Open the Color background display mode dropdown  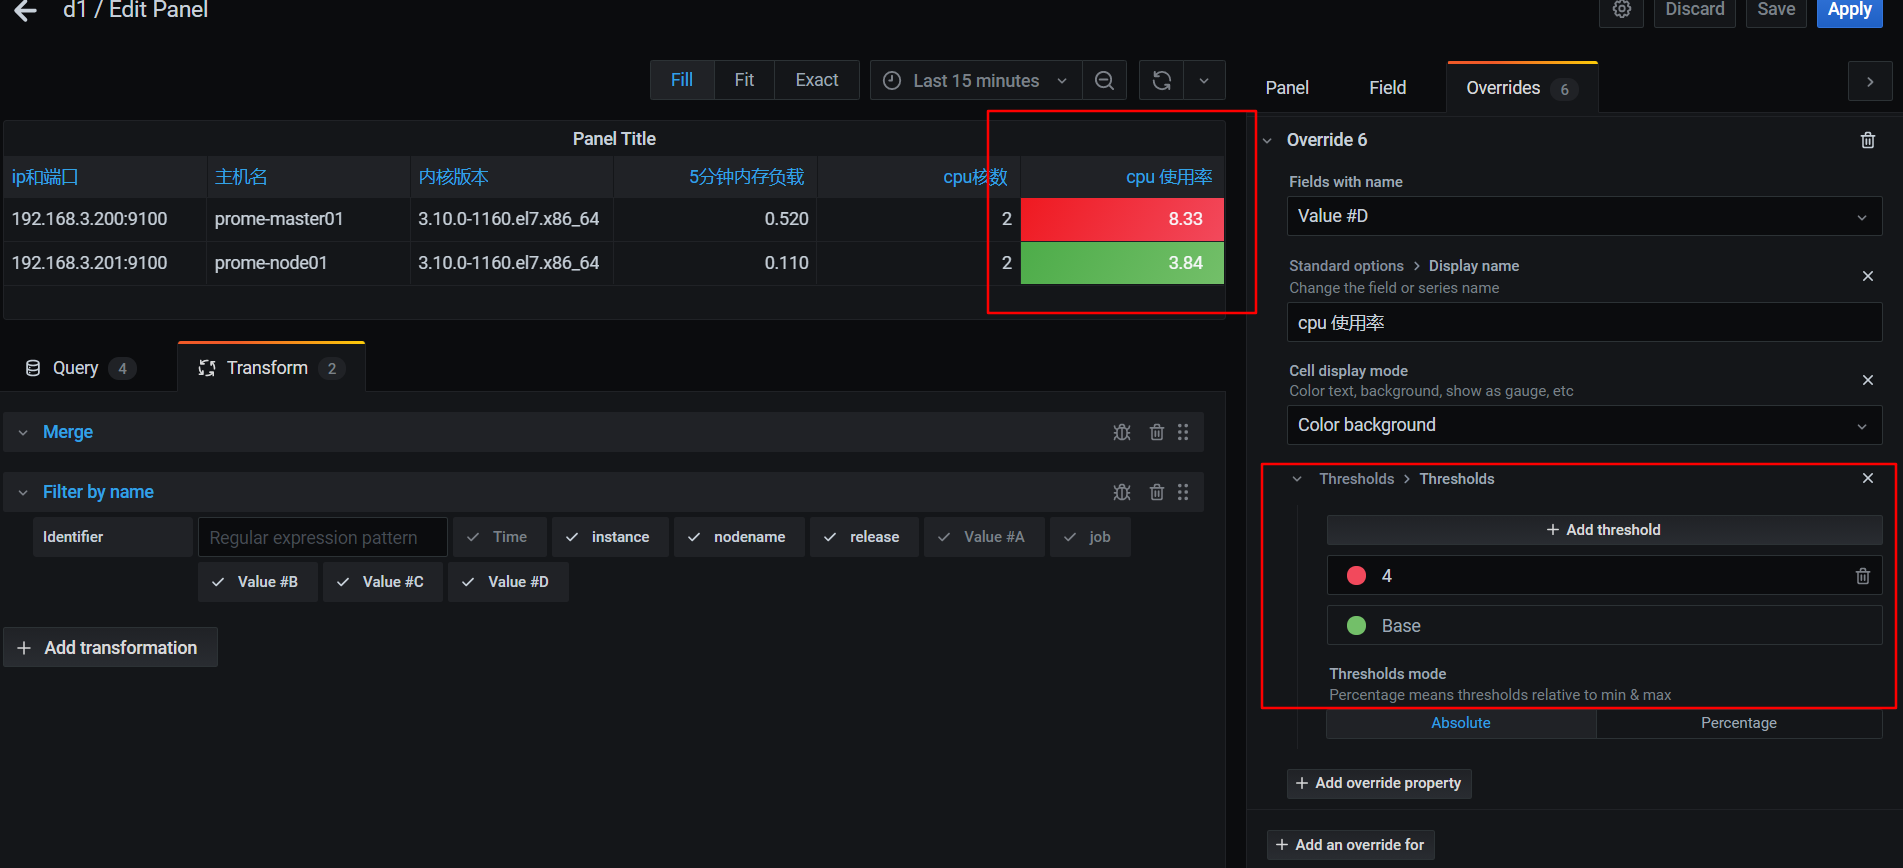[1584, 425]
